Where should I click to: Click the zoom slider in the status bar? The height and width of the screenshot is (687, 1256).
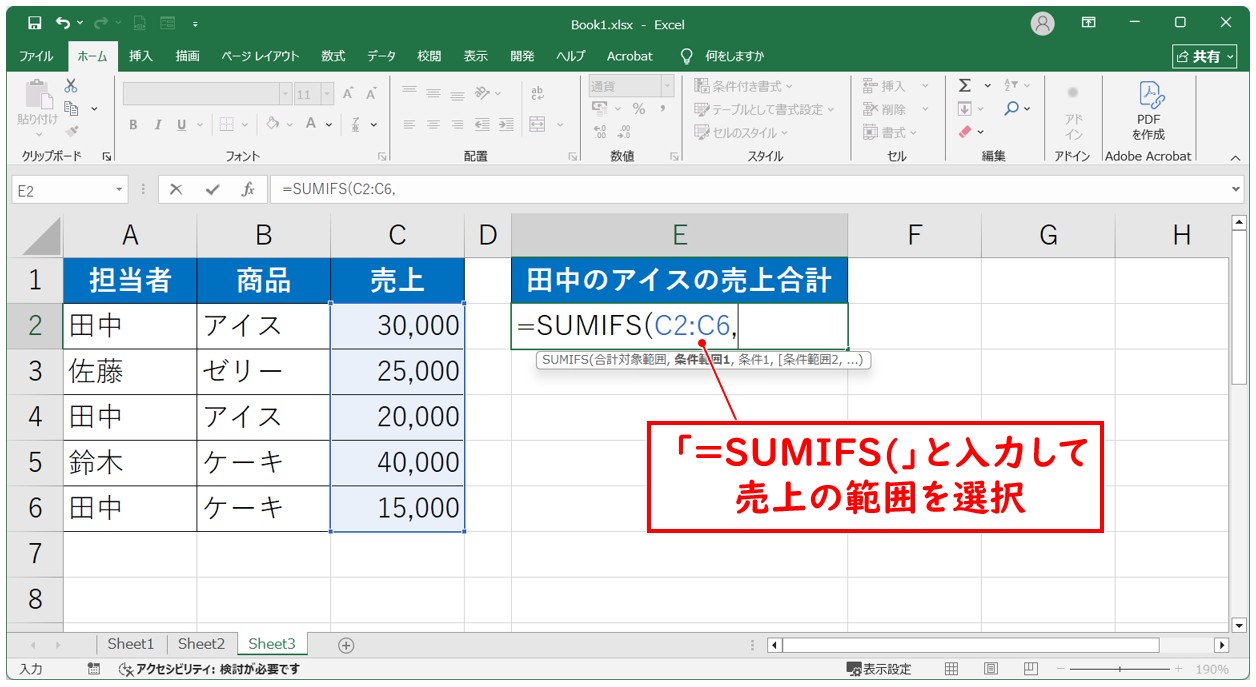[x=1120, y=669]
